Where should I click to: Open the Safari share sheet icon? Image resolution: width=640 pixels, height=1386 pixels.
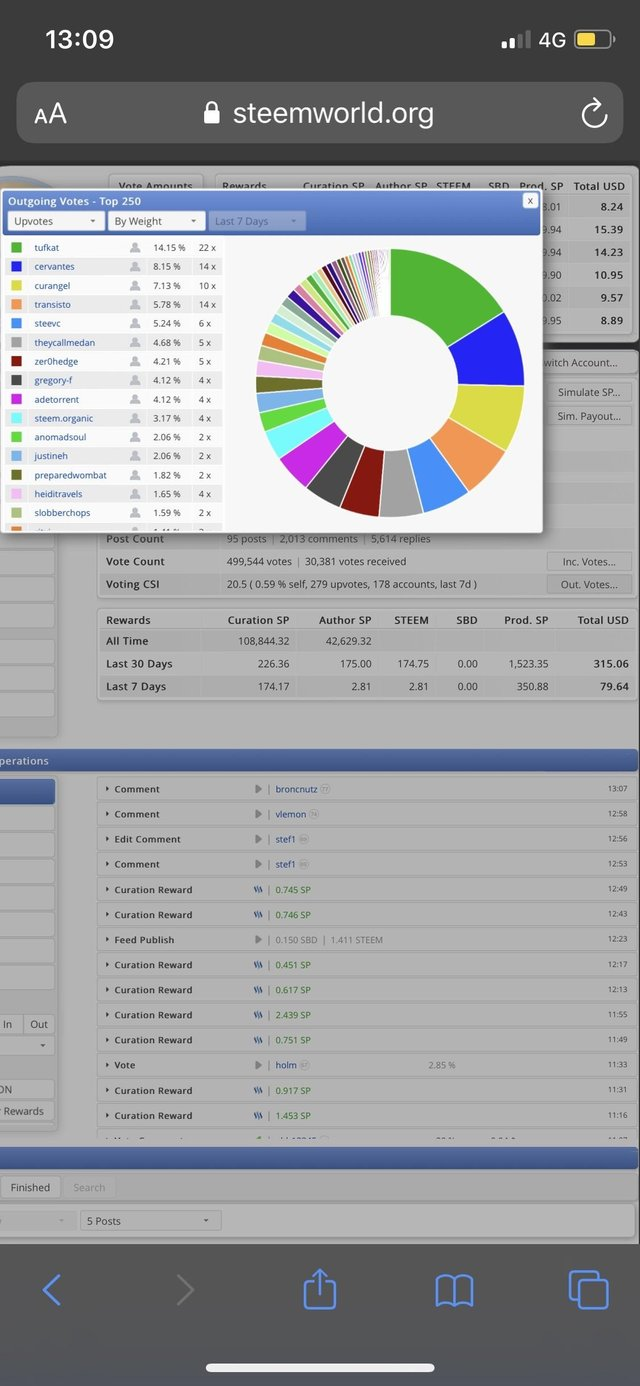pyautogui.click(x=320, y=1288)
